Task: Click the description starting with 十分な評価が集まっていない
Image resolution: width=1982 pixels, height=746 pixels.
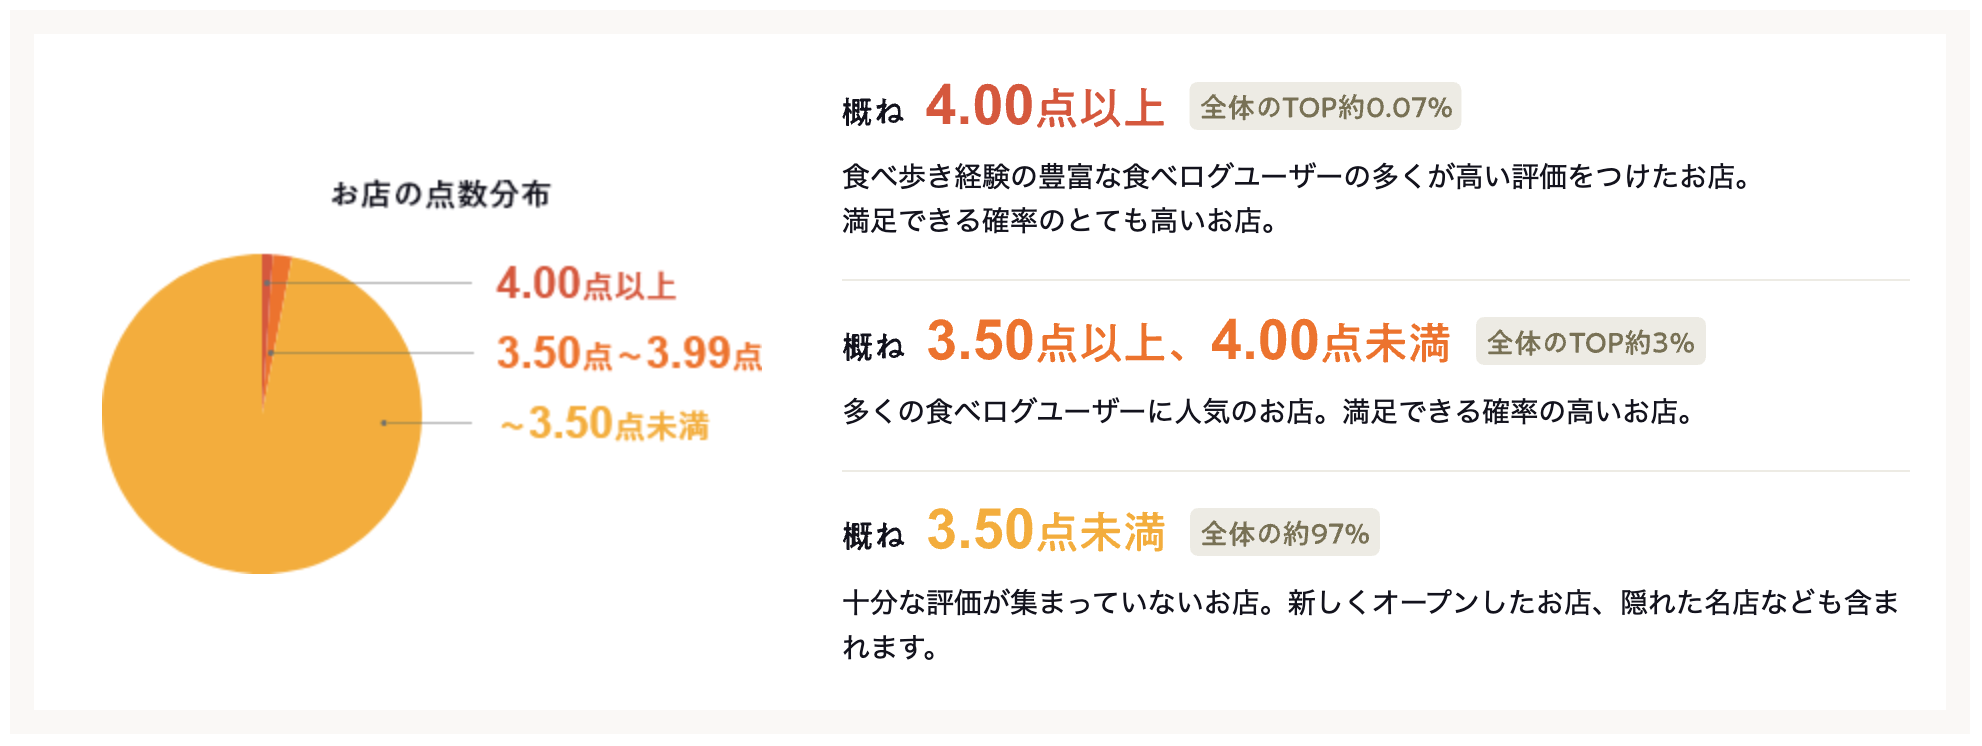Action: [x=1370, y=603]
